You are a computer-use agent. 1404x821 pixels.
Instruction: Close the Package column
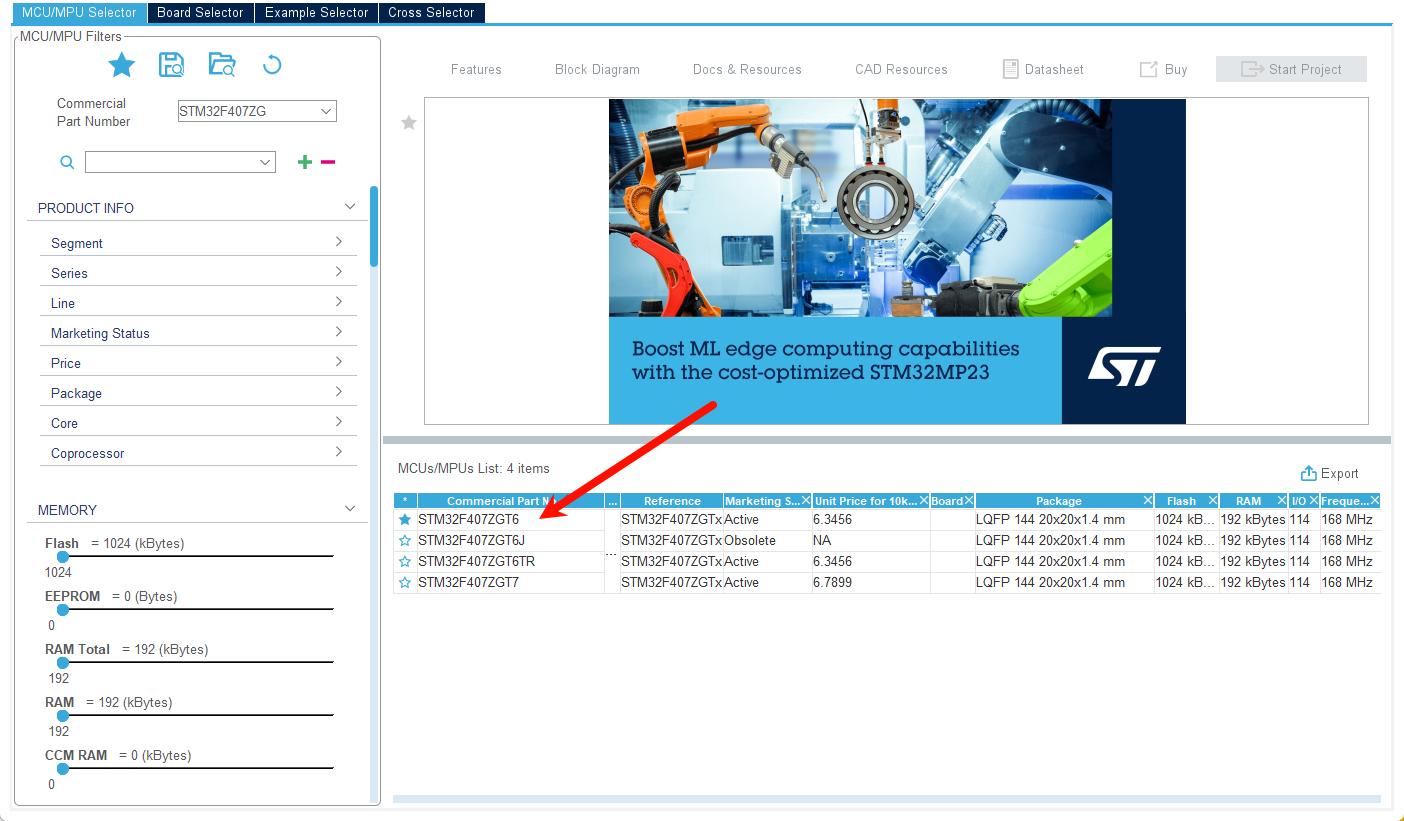click(1147, 501)
